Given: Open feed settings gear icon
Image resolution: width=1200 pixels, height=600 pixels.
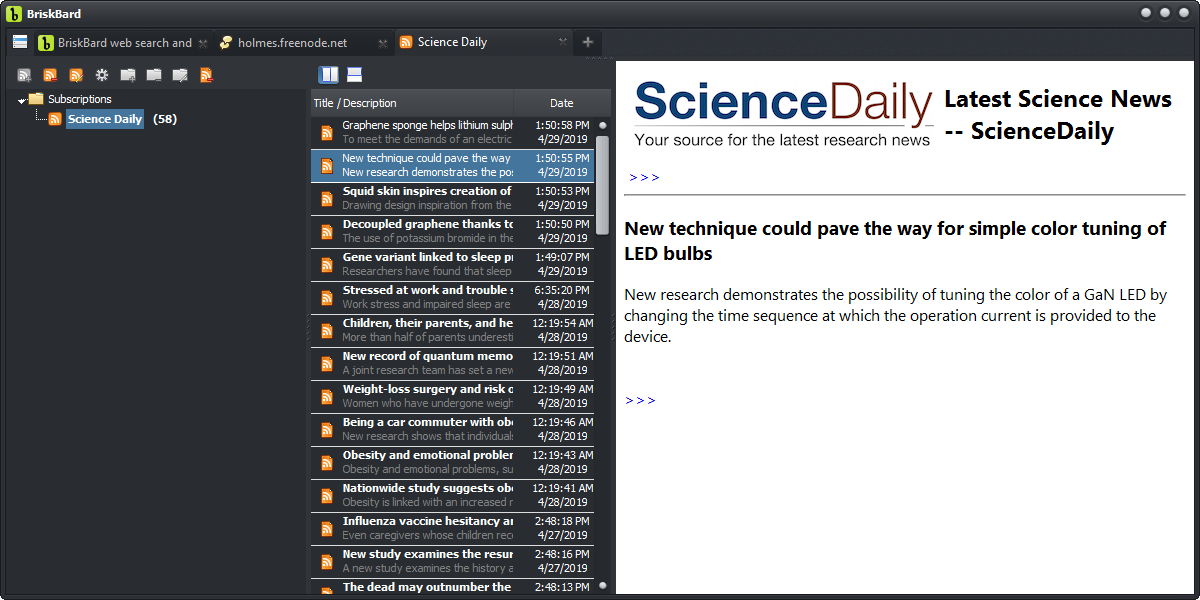Looking at the screenshot, I should (102, 75).
